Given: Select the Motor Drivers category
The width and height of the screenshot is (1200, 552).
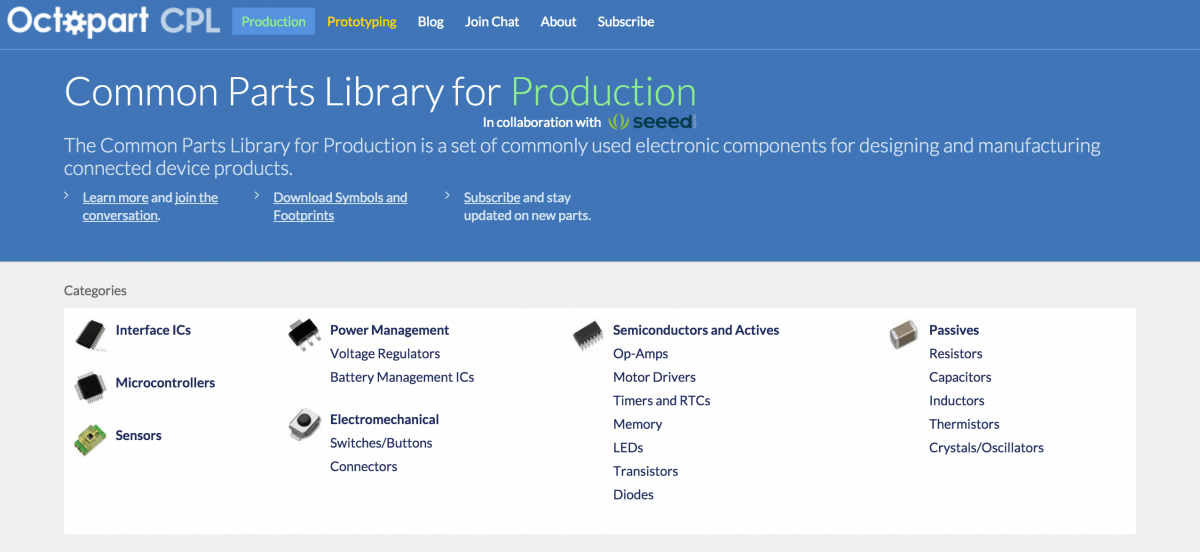Looking at the screenshot, I should coord(654,377).
